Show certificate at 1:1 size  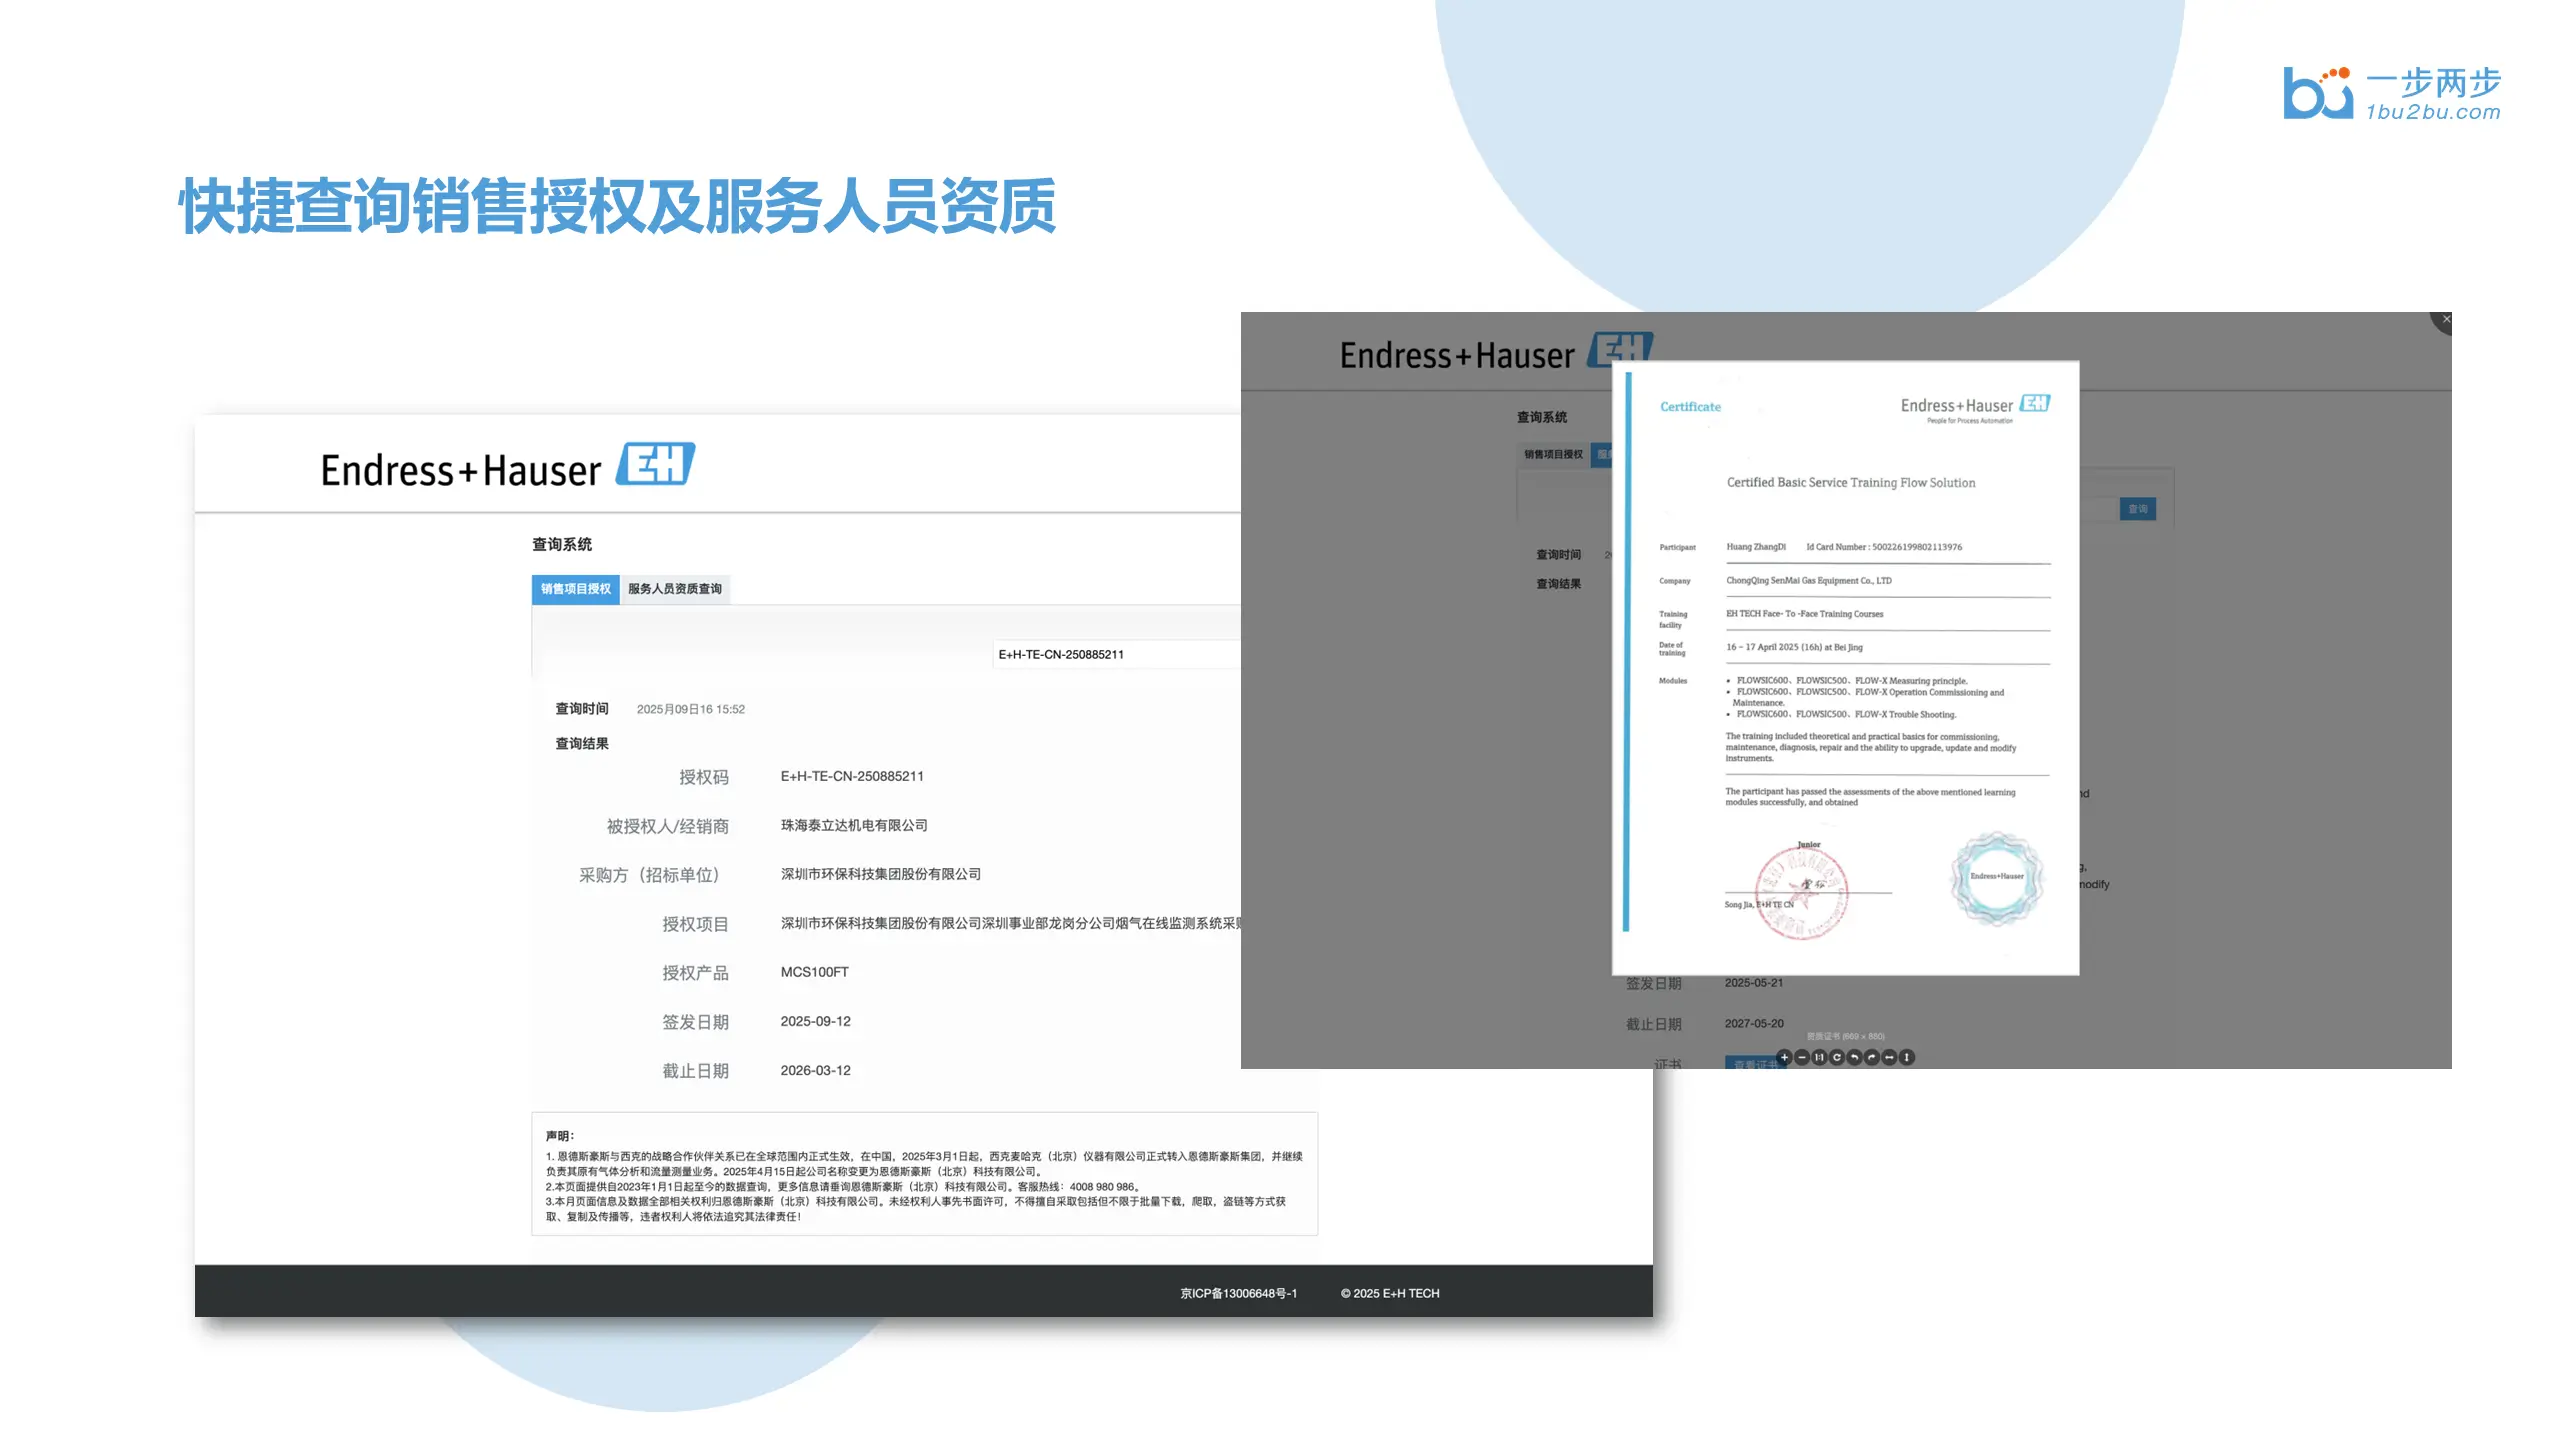[1819, 1057]
